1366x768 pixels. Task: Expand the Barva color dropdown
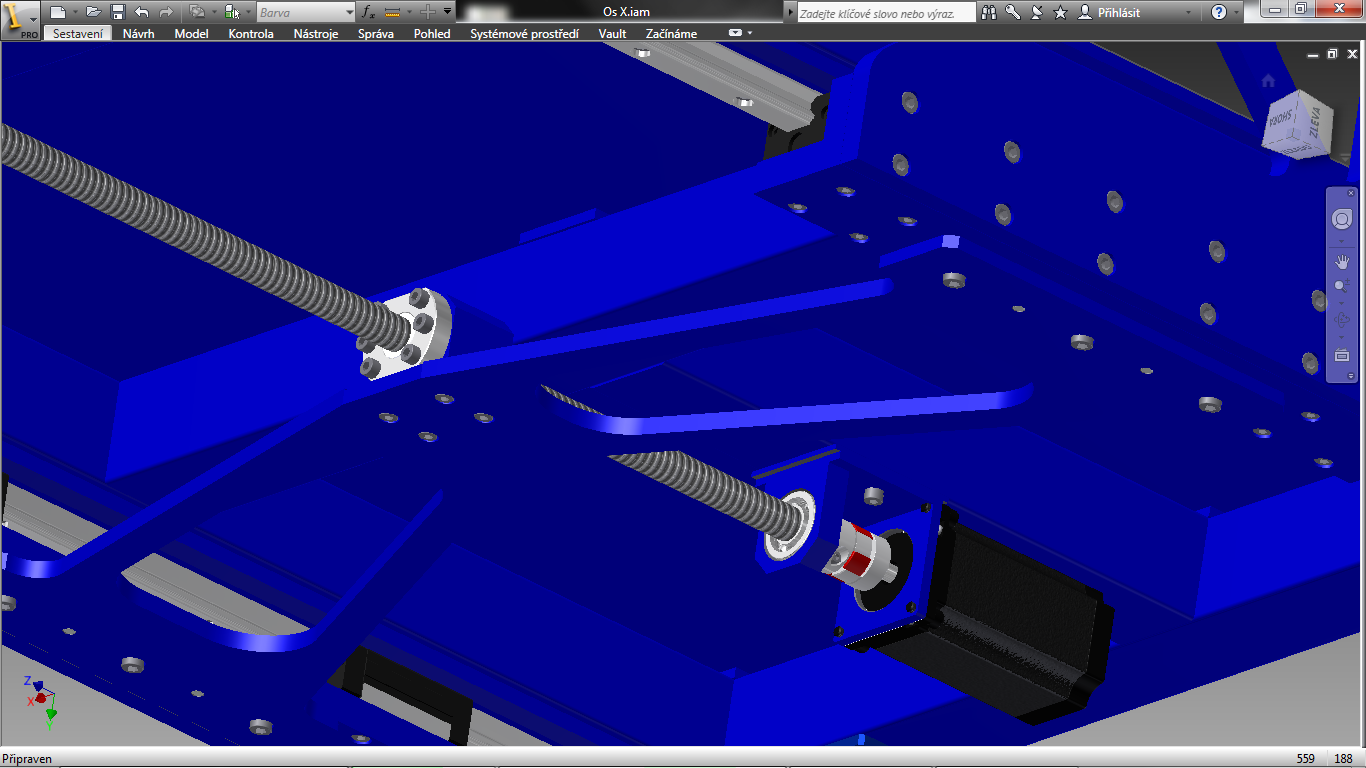[349, 12]
